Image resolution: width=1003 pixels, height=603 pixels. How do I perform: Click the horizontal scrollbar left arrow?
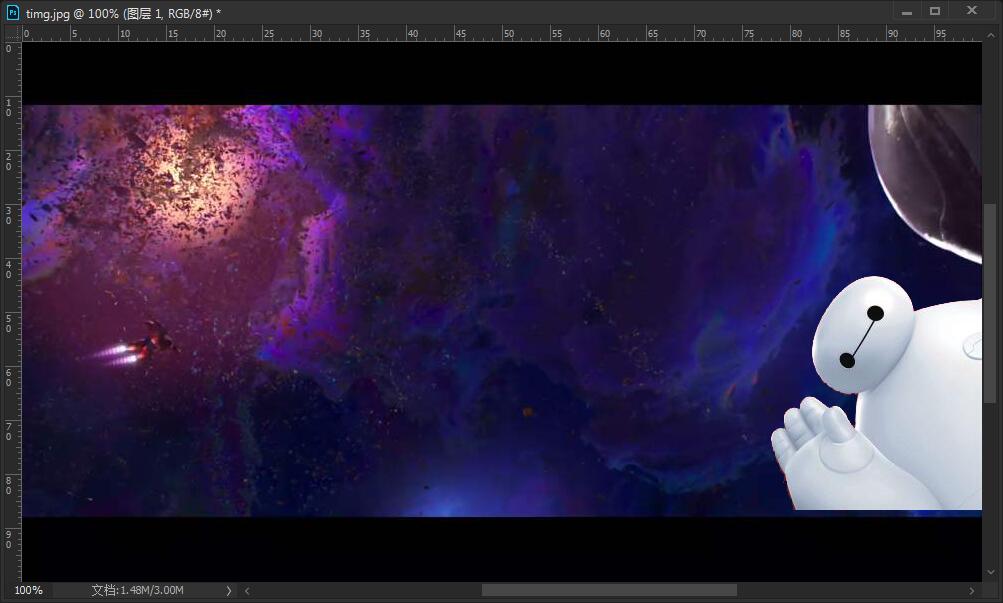247,591
